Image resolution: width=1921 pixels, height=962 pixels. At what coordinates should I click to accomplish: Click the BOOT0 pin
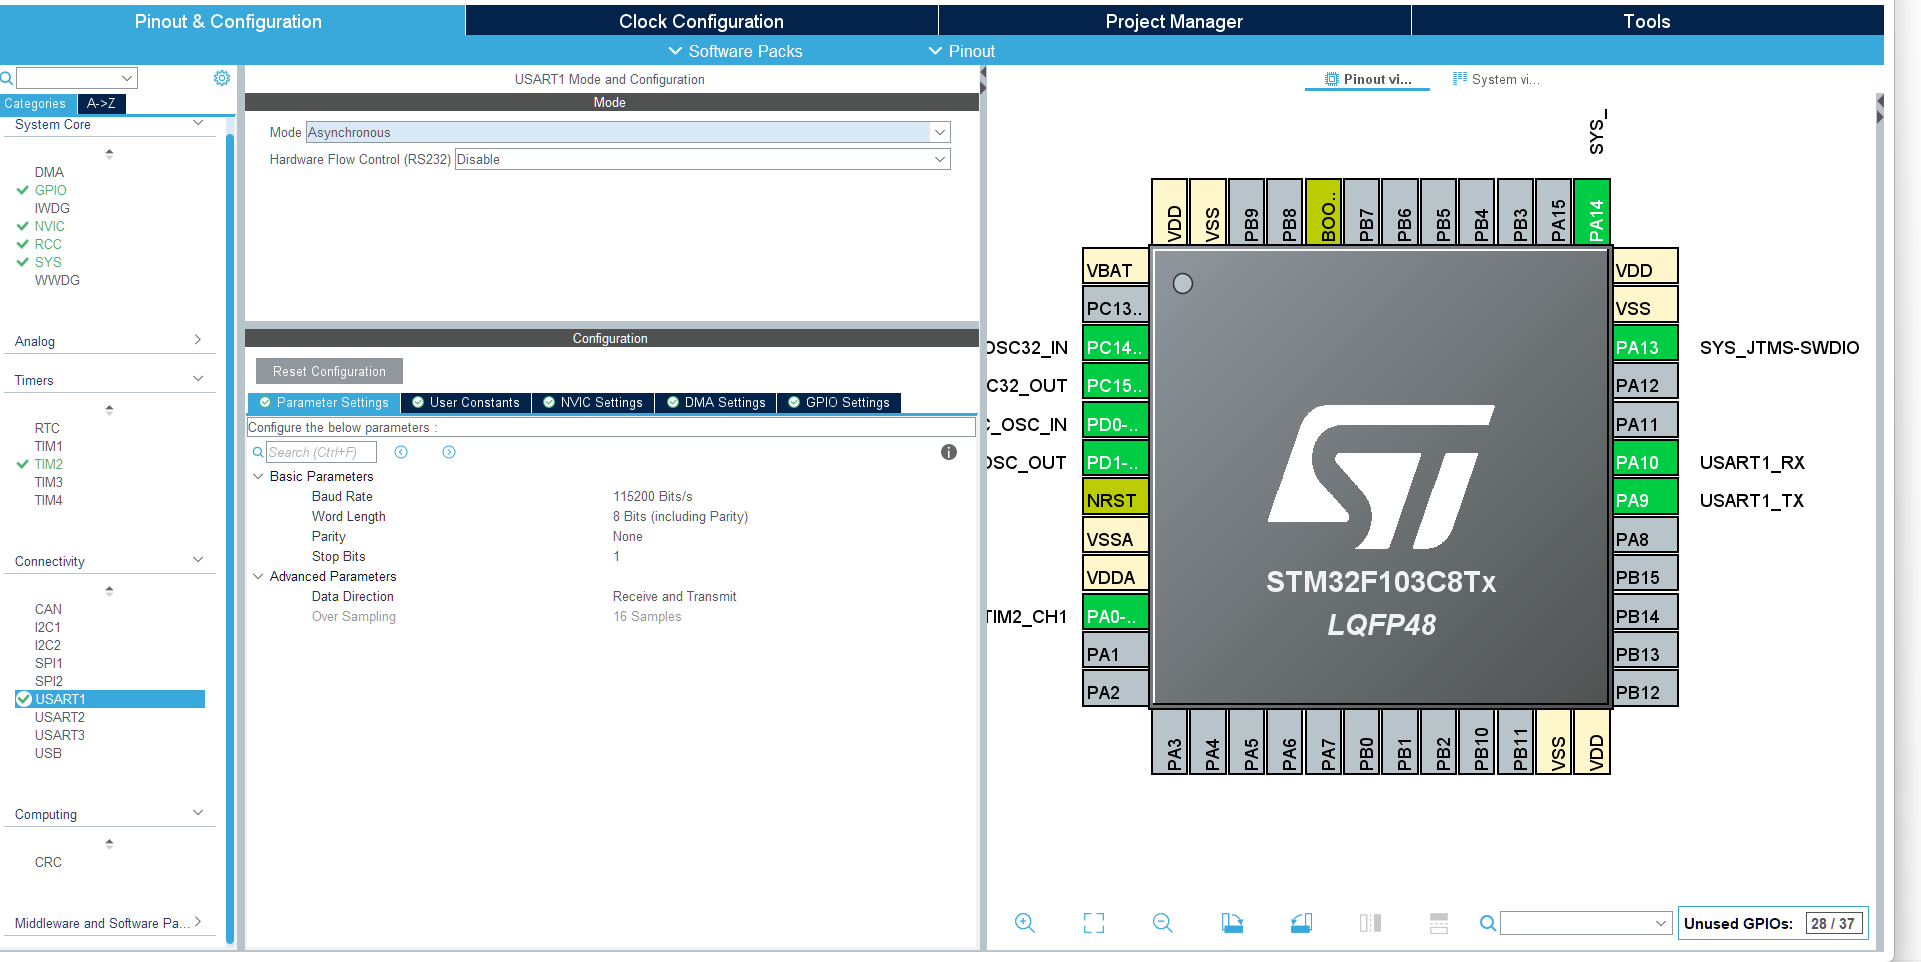(x=1324, y=211)
